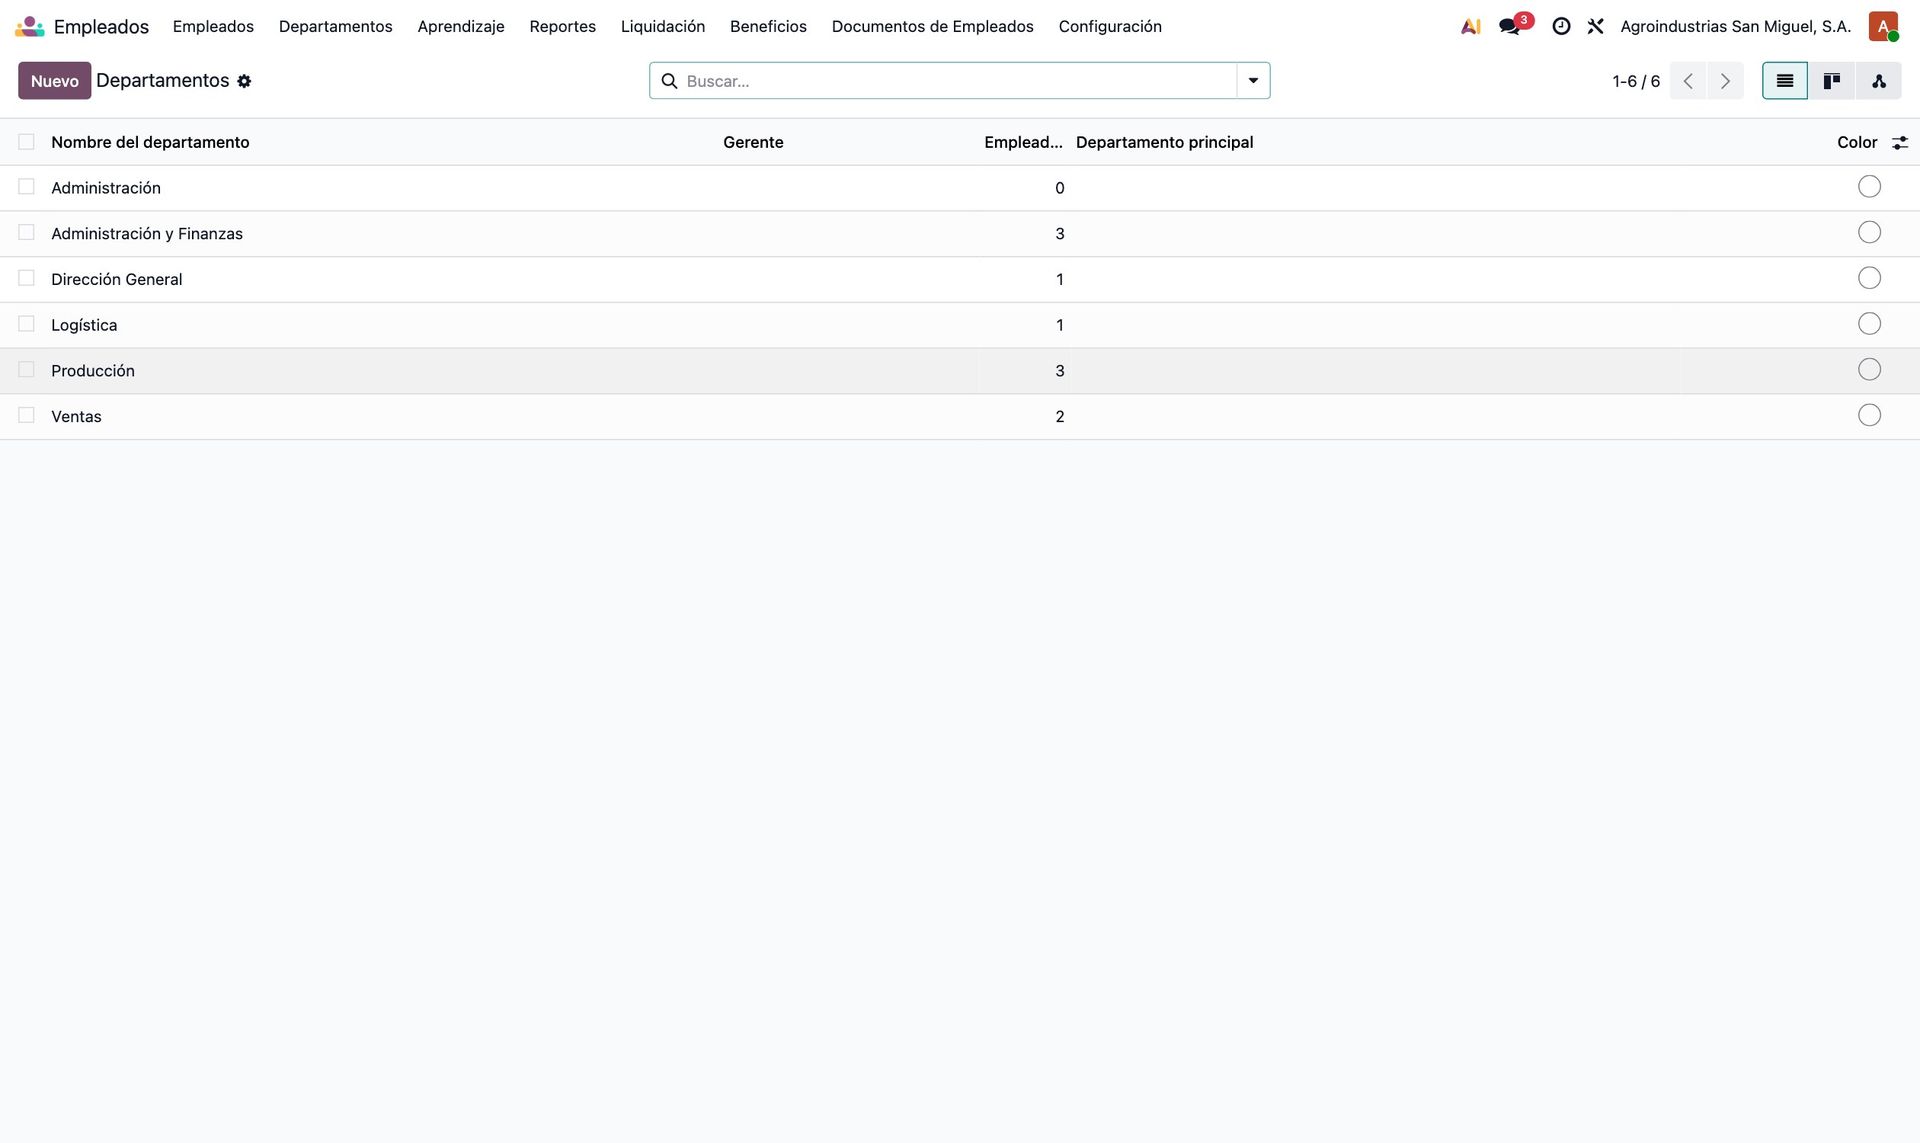Open the Liquidación menu
Screen dimensions: 1920x1143
(x=663, y=26)
